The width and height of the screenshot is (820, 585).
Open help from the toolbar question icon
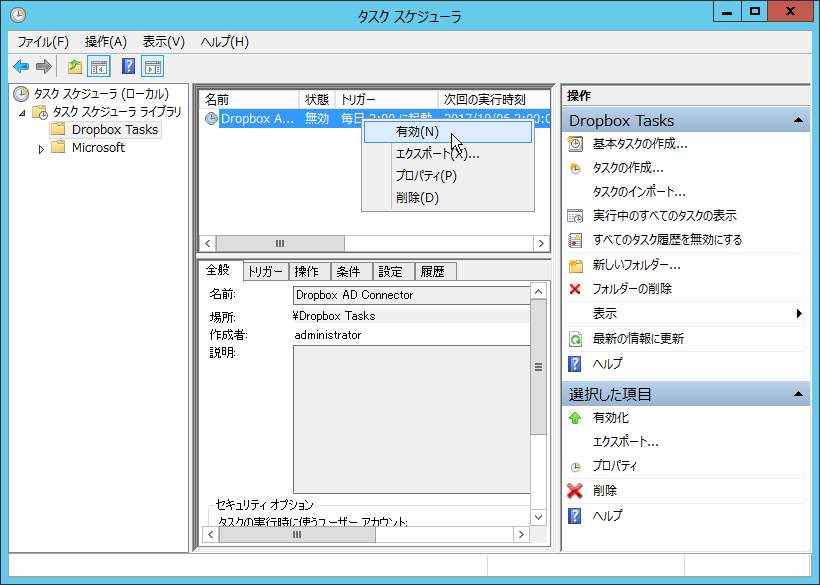point(128,66)
